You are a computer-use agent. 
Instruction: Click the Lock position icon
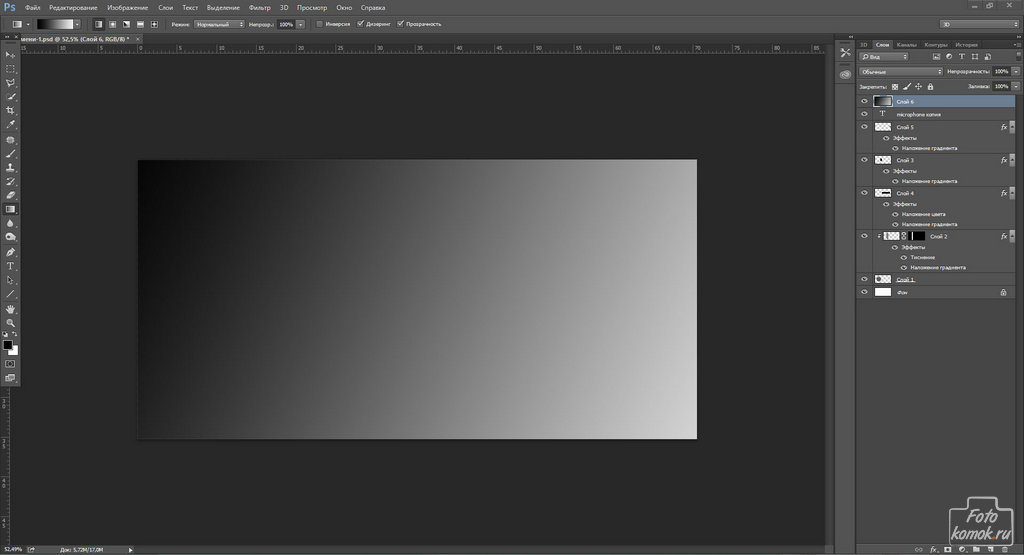[x=919, y=87]
